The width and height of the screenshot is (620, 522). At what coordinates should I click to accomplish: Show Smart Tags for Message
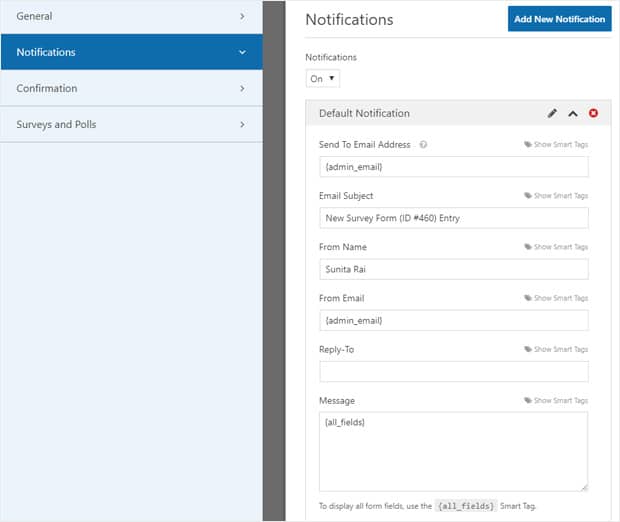coord(556,400)
